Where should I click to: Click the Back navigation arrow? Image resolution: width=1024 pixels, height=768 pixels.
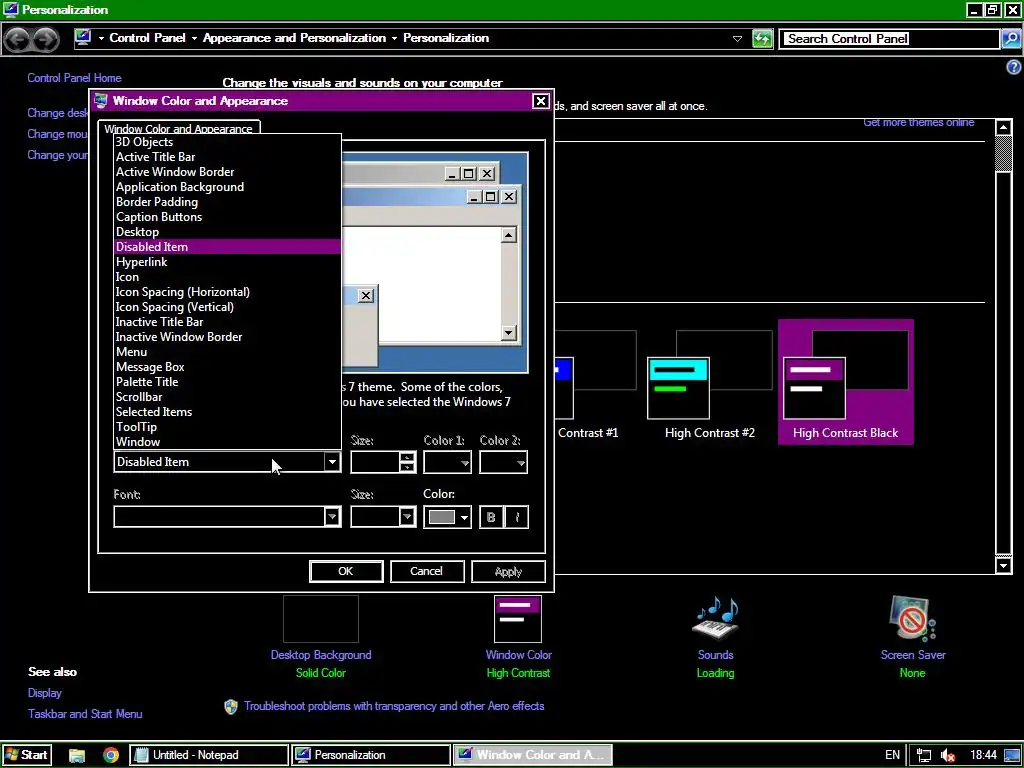pyautogui.click(x=18, y=39)
